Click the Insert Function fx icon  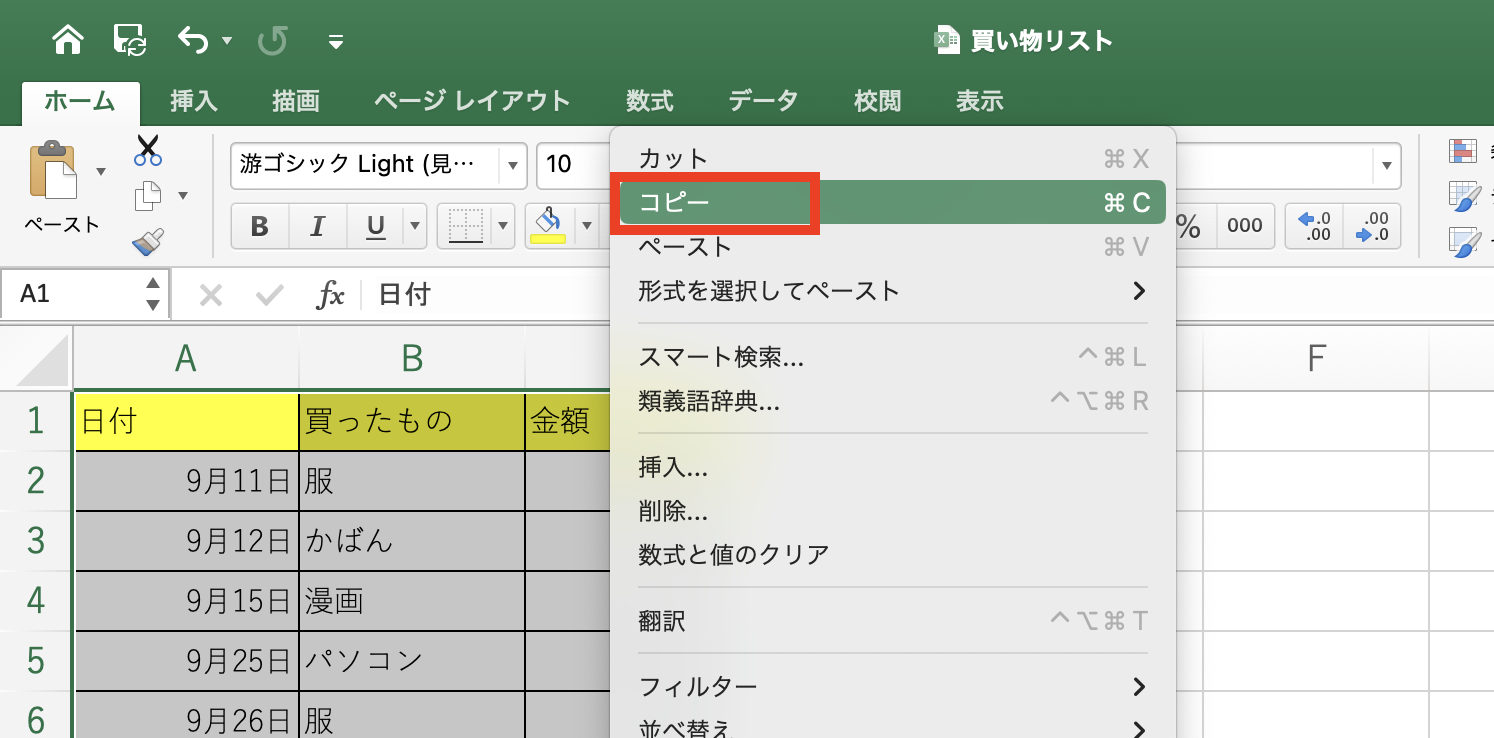click(x=331, y=294)
